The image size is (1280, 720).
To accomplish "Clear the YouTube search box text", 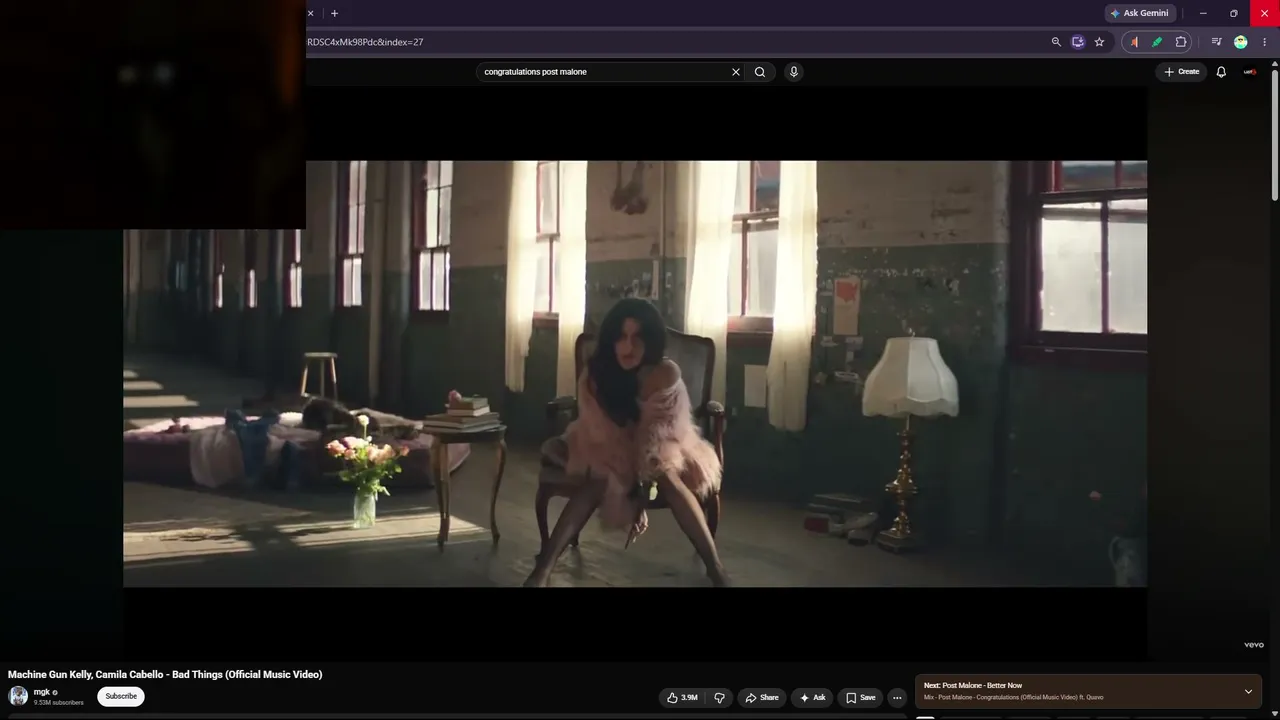I will coord(736,72).
